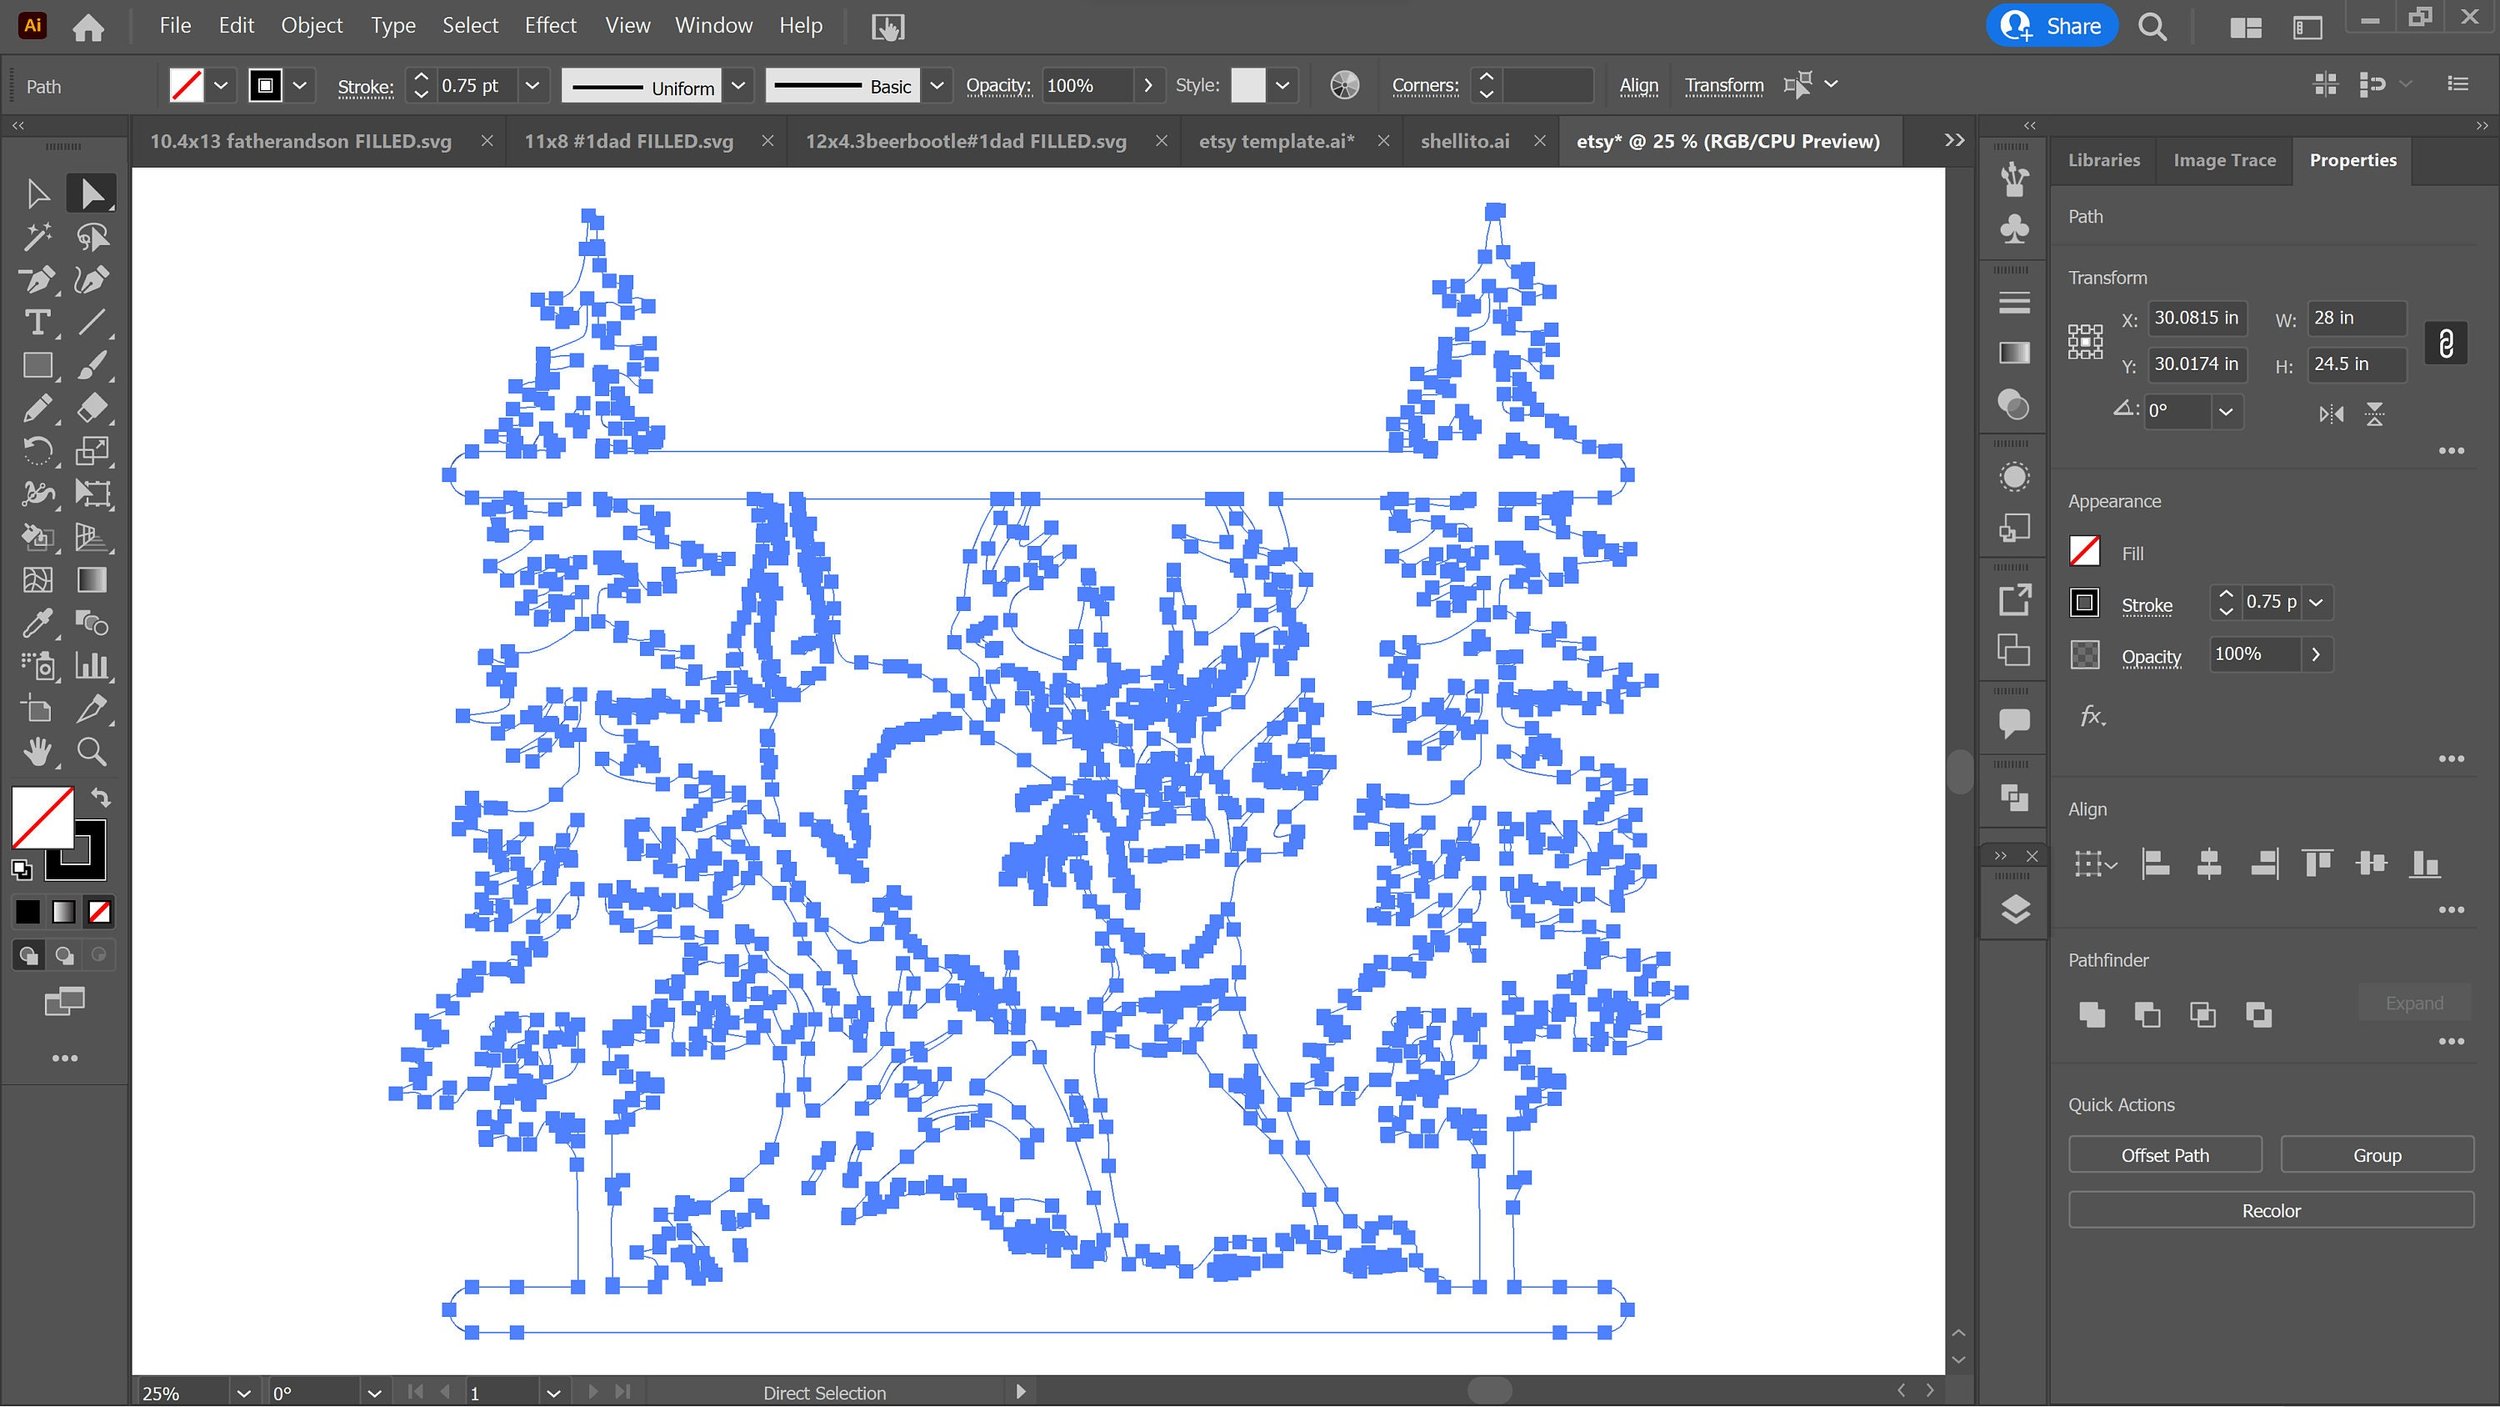Click Pathfinder Unite shape mode
Screen dimensions: 2500x1407
pos(2091,1015)
